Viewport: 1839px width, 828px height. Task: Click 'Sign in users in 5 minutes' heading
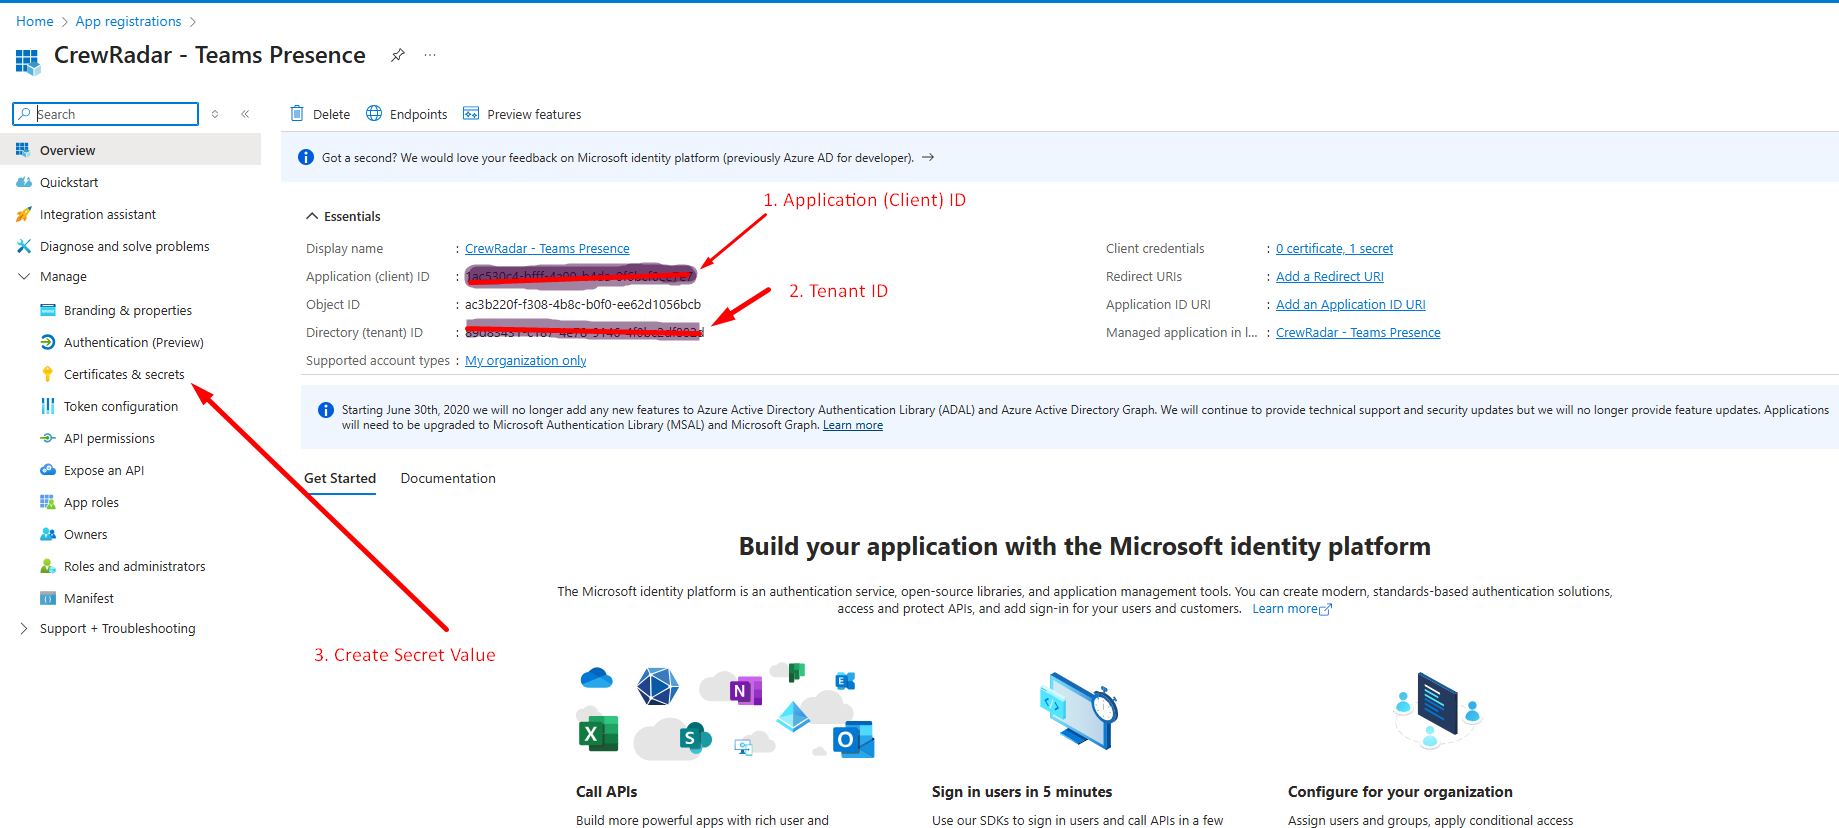1022,791
